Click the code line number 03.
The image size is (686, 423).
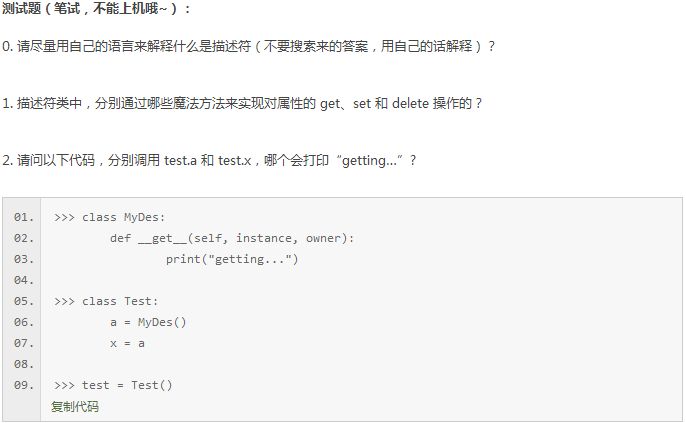pyautogui.click(x=24, y=259)
